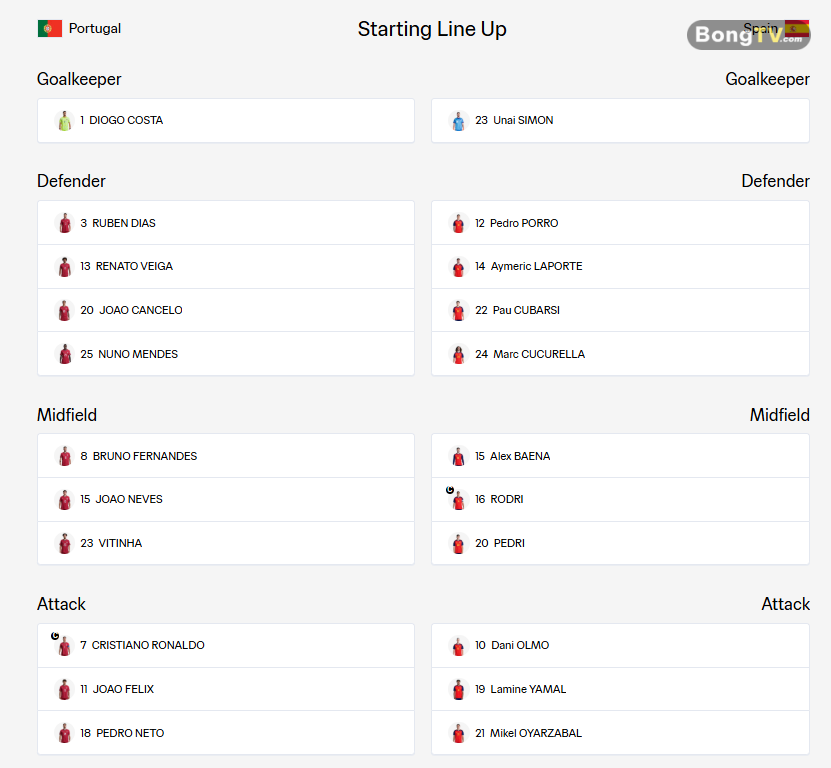Open Mikel Oyarzabal's entry
Screen dimensions: 831x768
[x=620, y=733]
